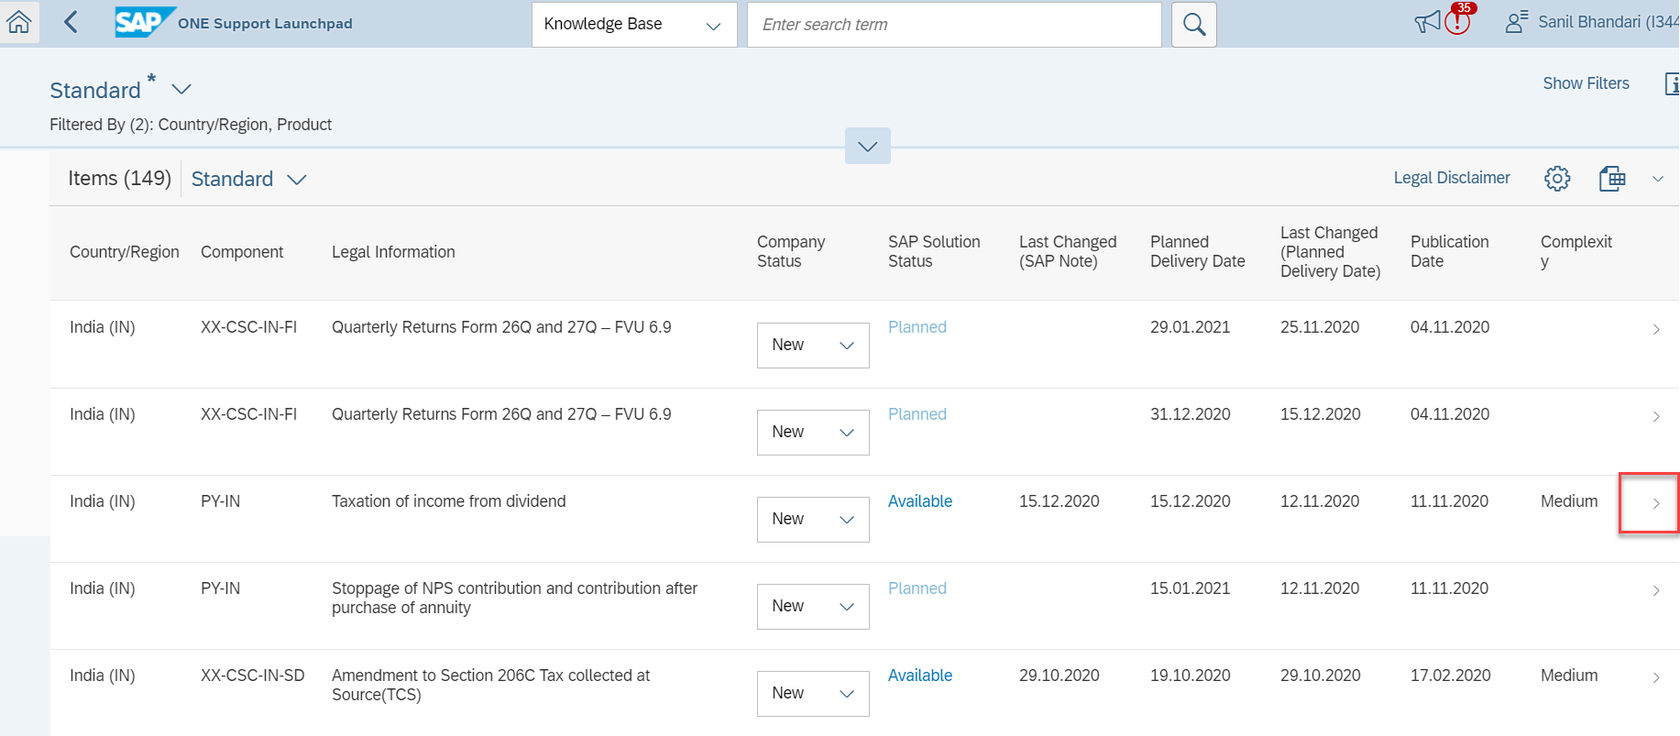1680x736 pixels.
Task: Open details arrow for Taxation of income from dividend
Action: point(1656,503)
